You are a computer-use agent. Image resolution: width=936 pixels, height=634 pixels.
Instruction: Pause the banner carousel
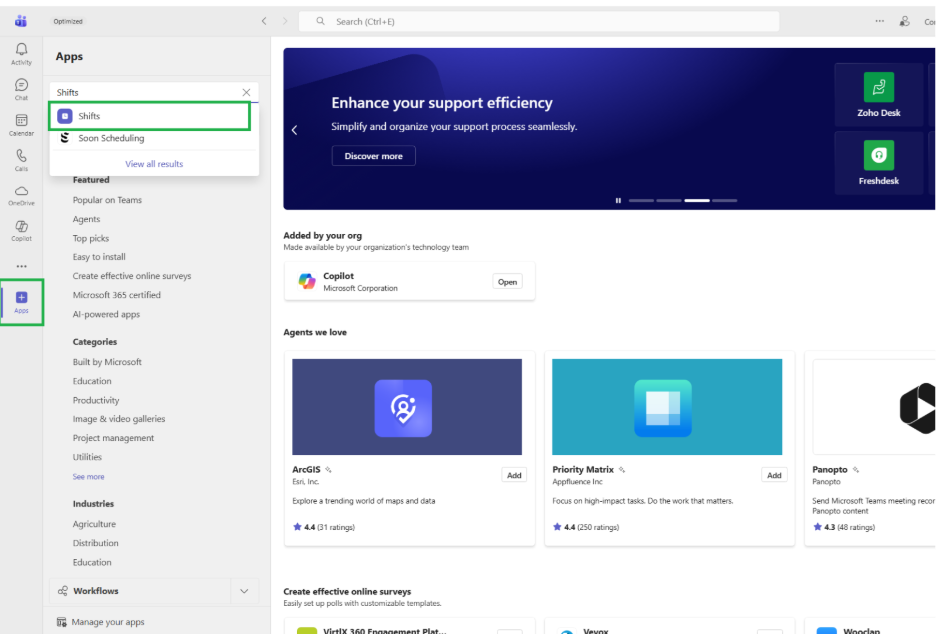618,201
